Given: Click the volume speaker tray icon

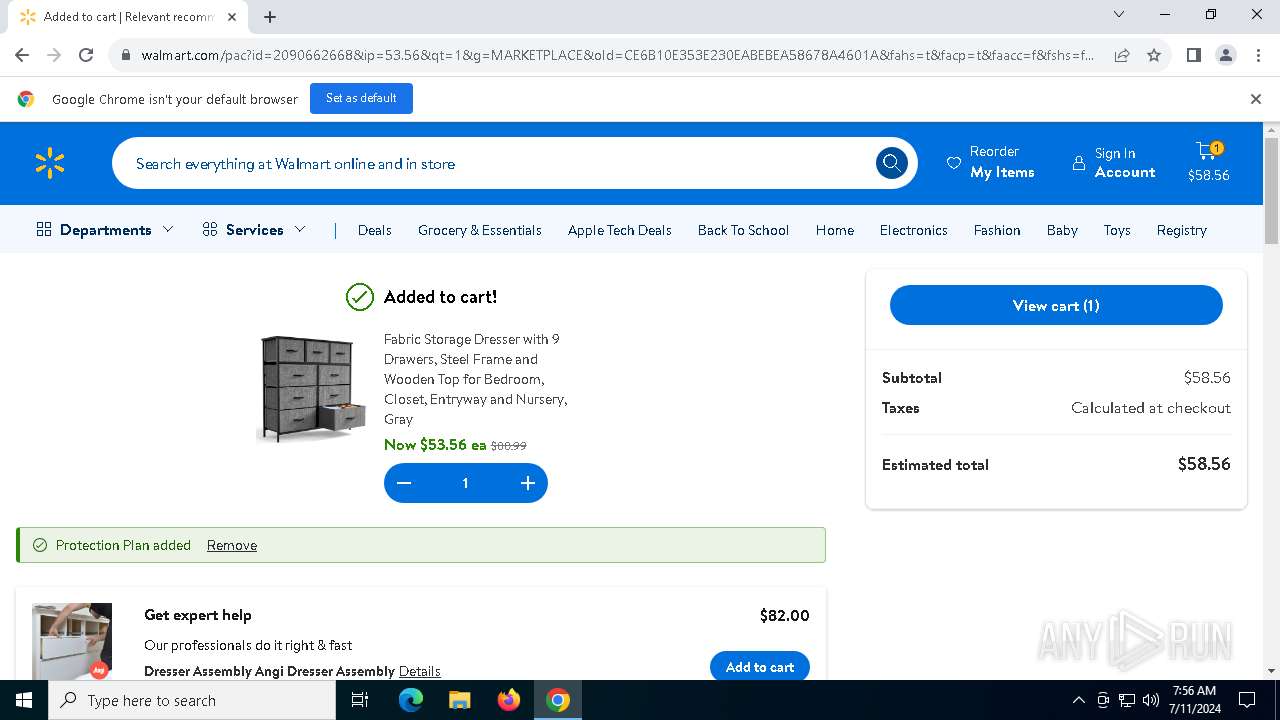Looking at the screenshot, I should click(x=1151, y=700).
